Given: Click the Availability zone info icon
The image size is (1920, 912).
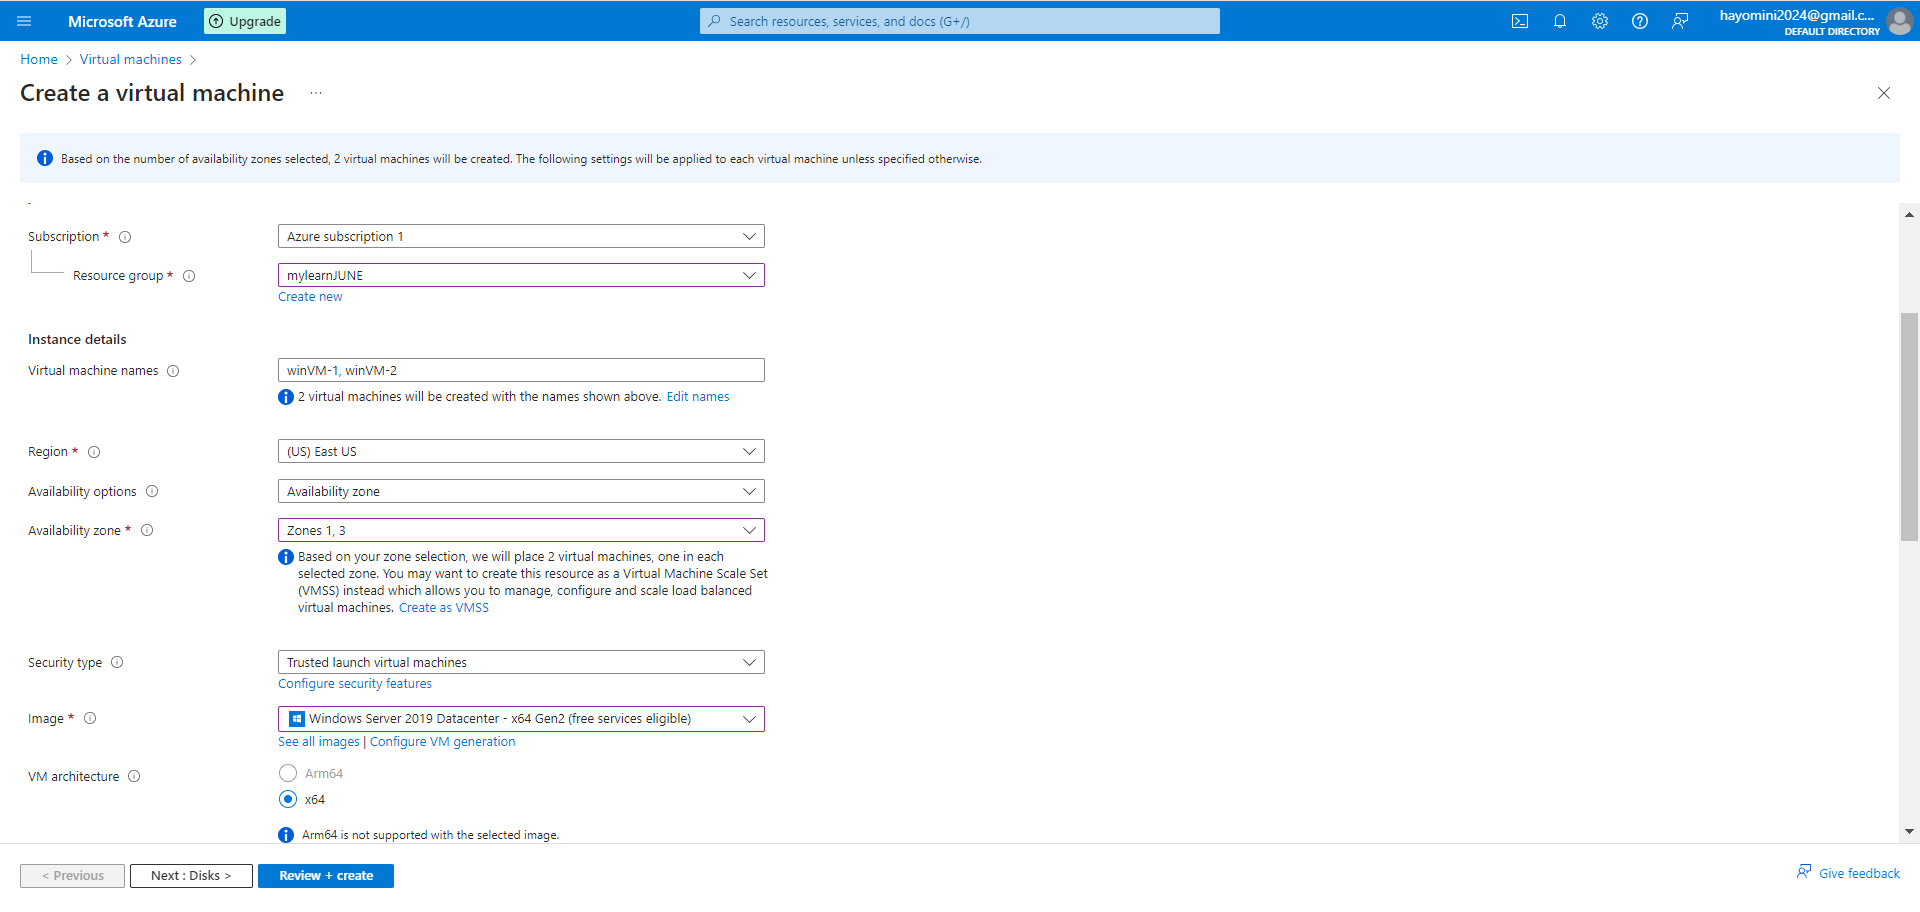Looking at the screenshot, I should [x=147, y=530].
